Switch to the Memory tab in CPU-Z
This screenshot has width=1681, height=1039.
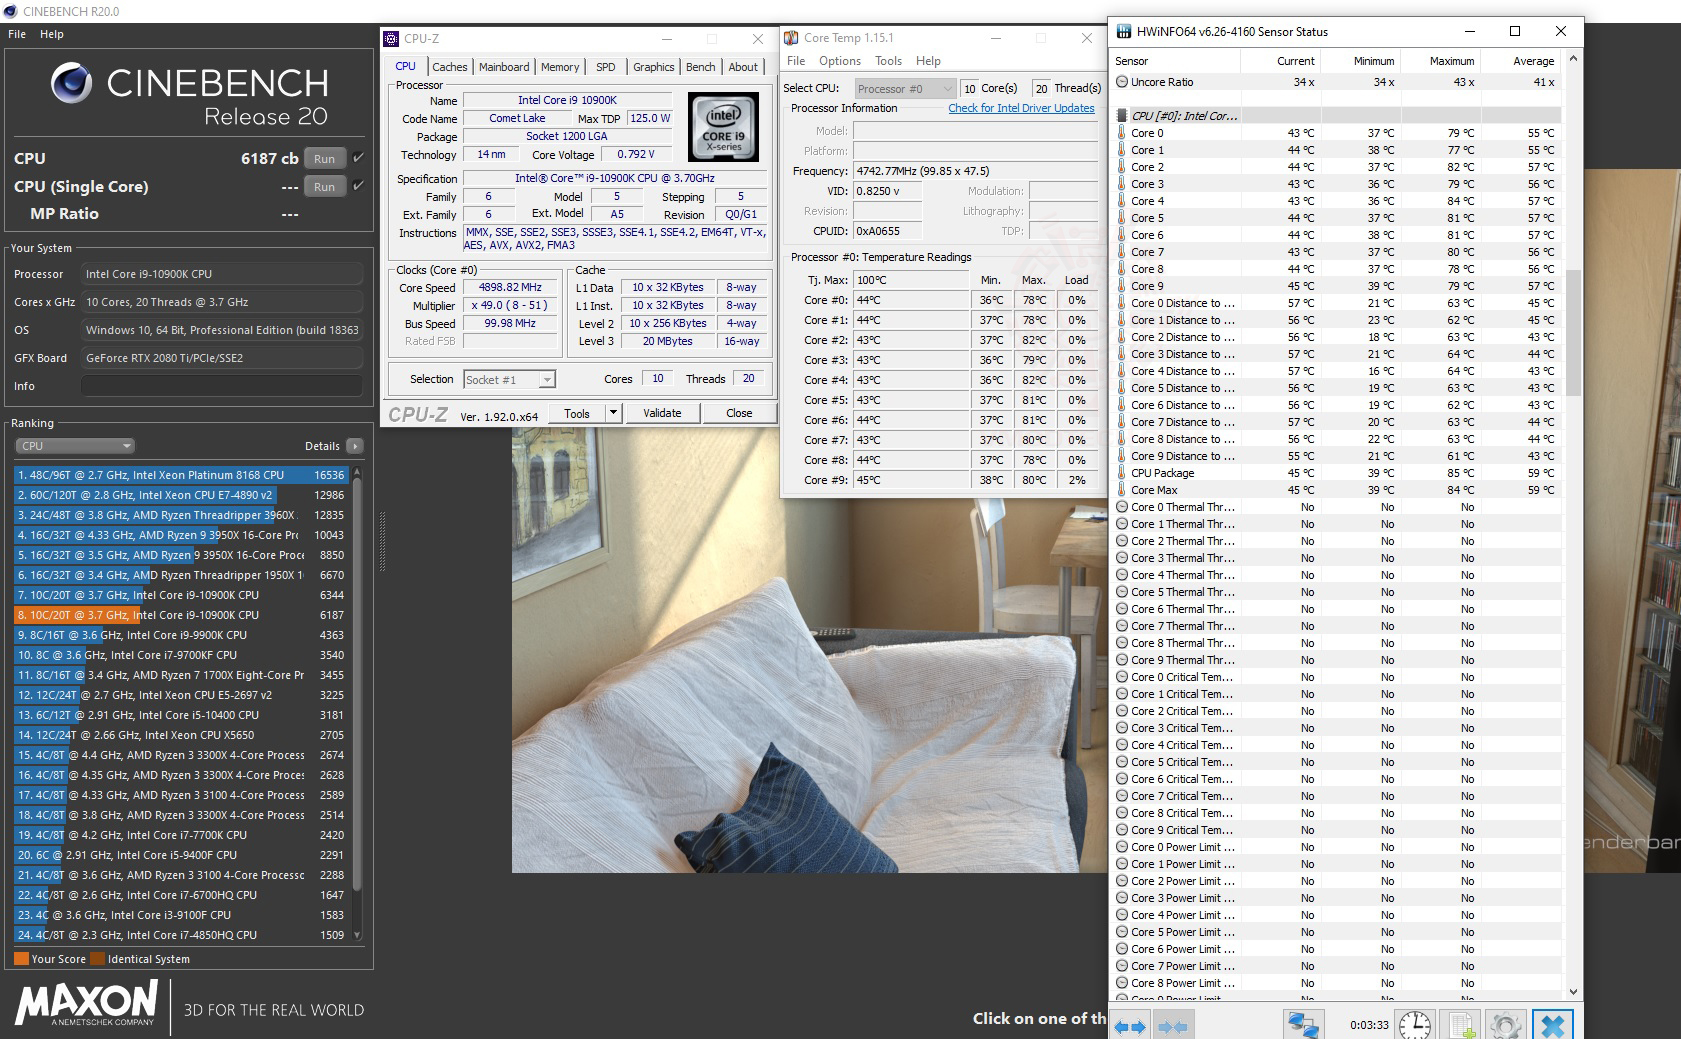click(x=560, y=67)
